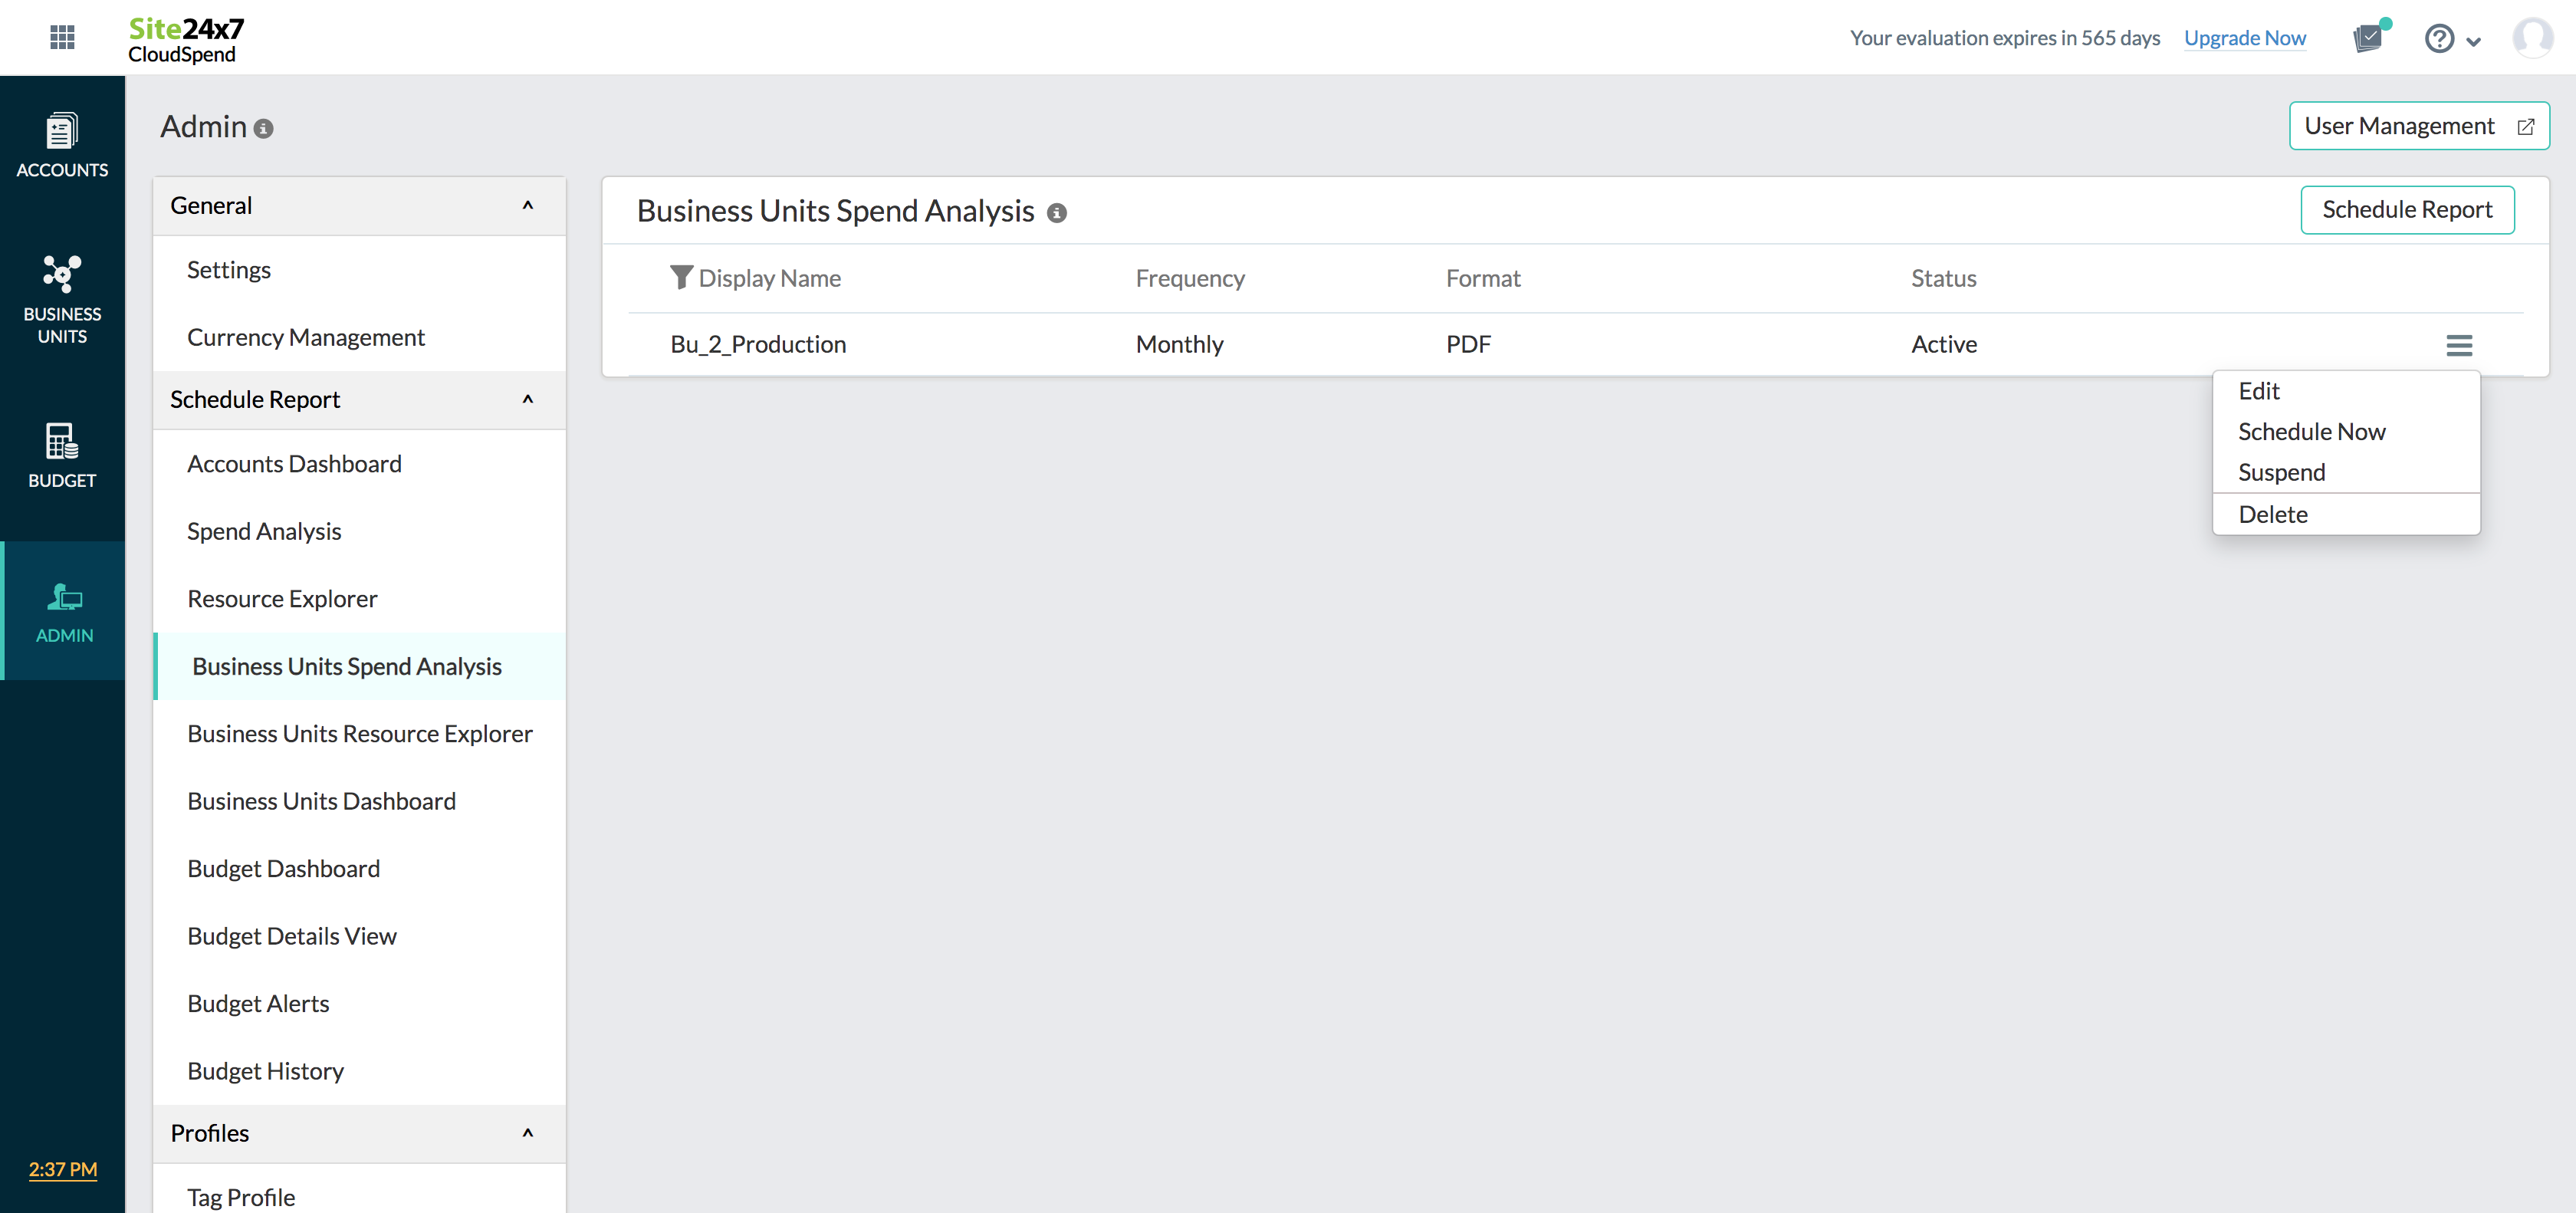Viewport: 2576px width, 1213px height.
Task: Click the Schedule Report button
Action: [2407, 209]
